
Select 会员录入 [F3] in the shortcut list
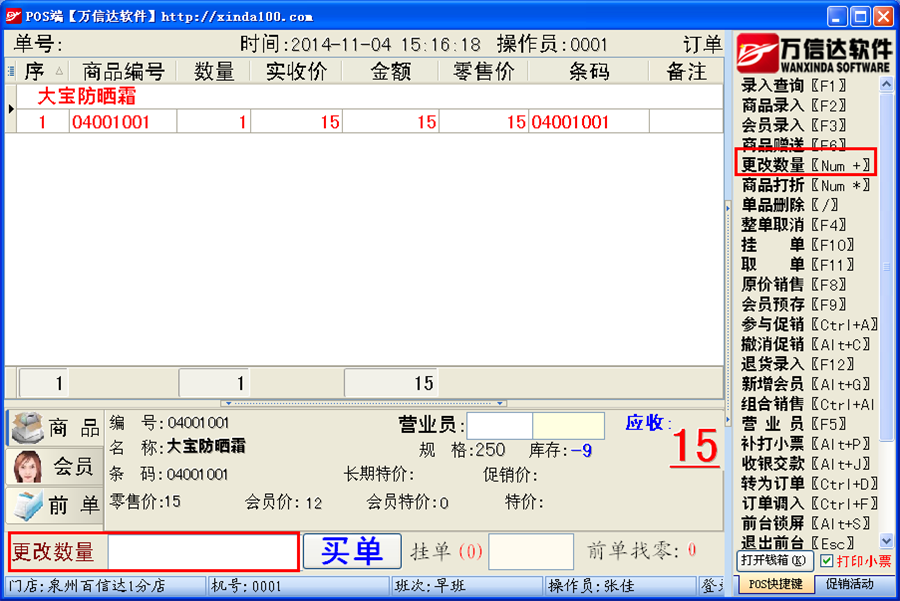(794, 125)
